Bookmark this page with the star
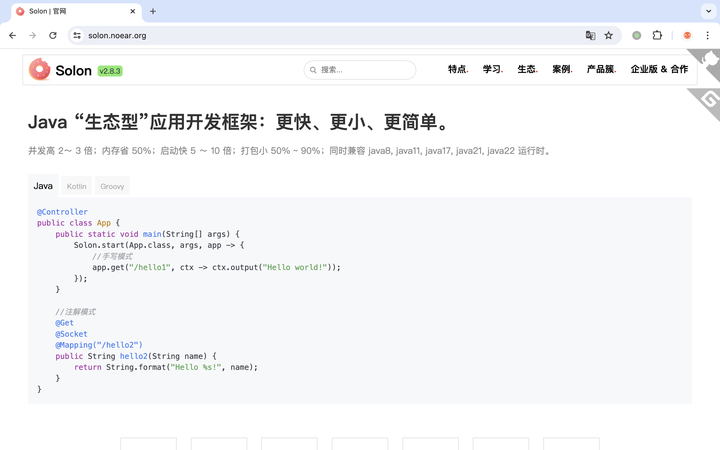This screenshot has height=450, width=720. click(609, 35)
